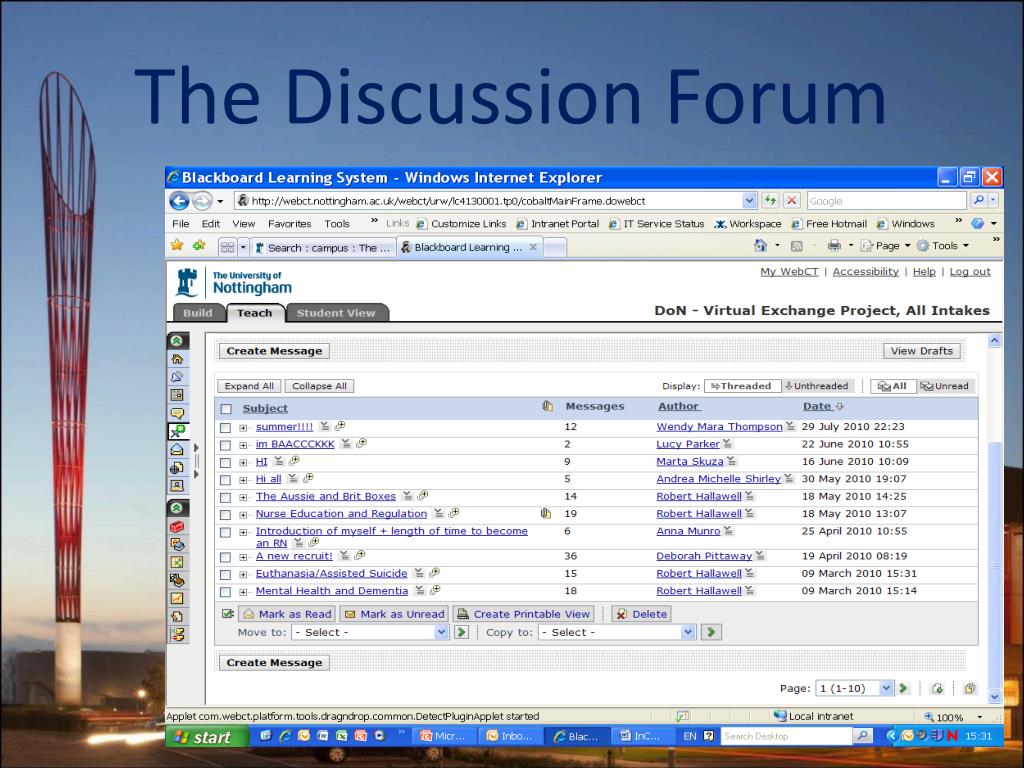Viewport: 1024px width, 768px height.
Task: Click the next page green arrow
Action: tap(904, 688)
